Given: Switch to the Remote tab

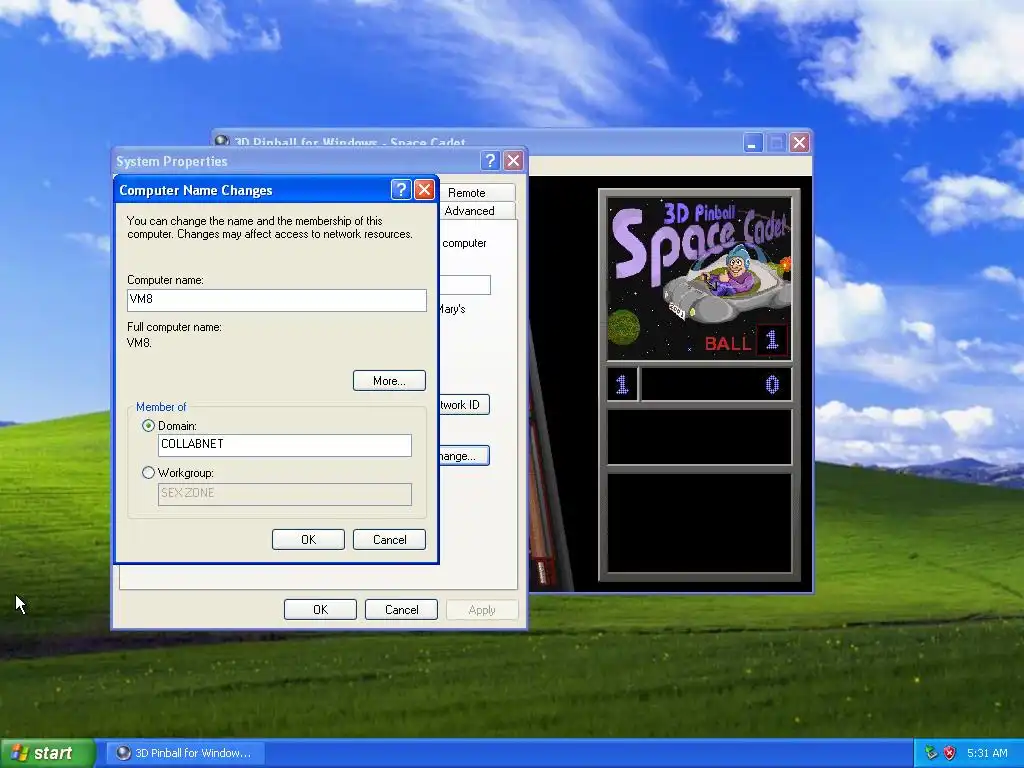Looking at the screenshot, I should tap(476, 193).
